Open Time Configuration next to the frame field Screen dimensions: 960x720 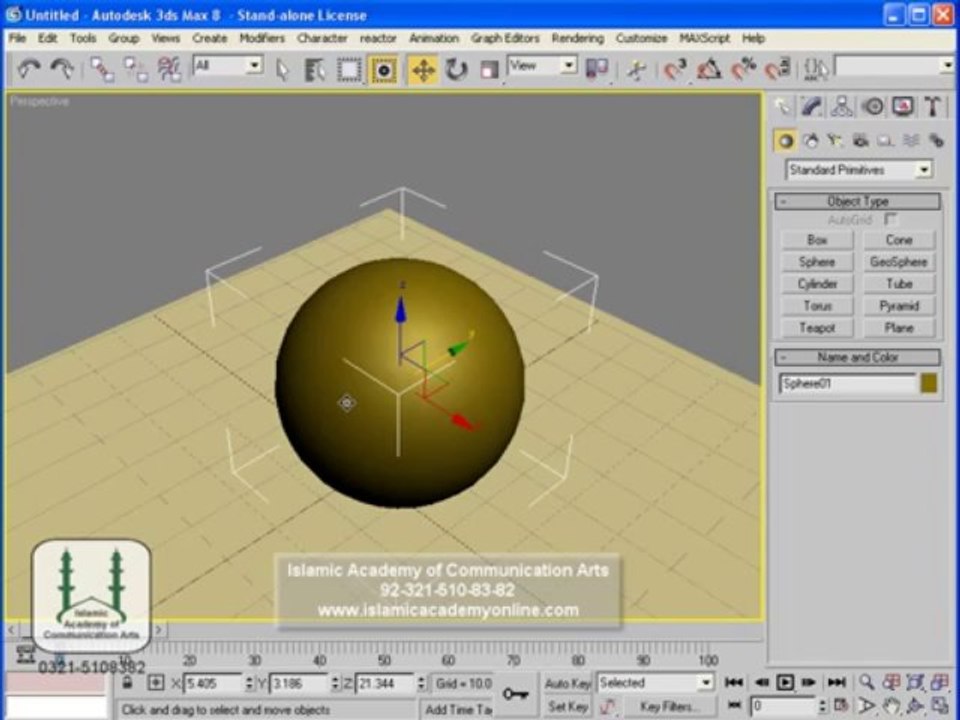tap(841, 706)
